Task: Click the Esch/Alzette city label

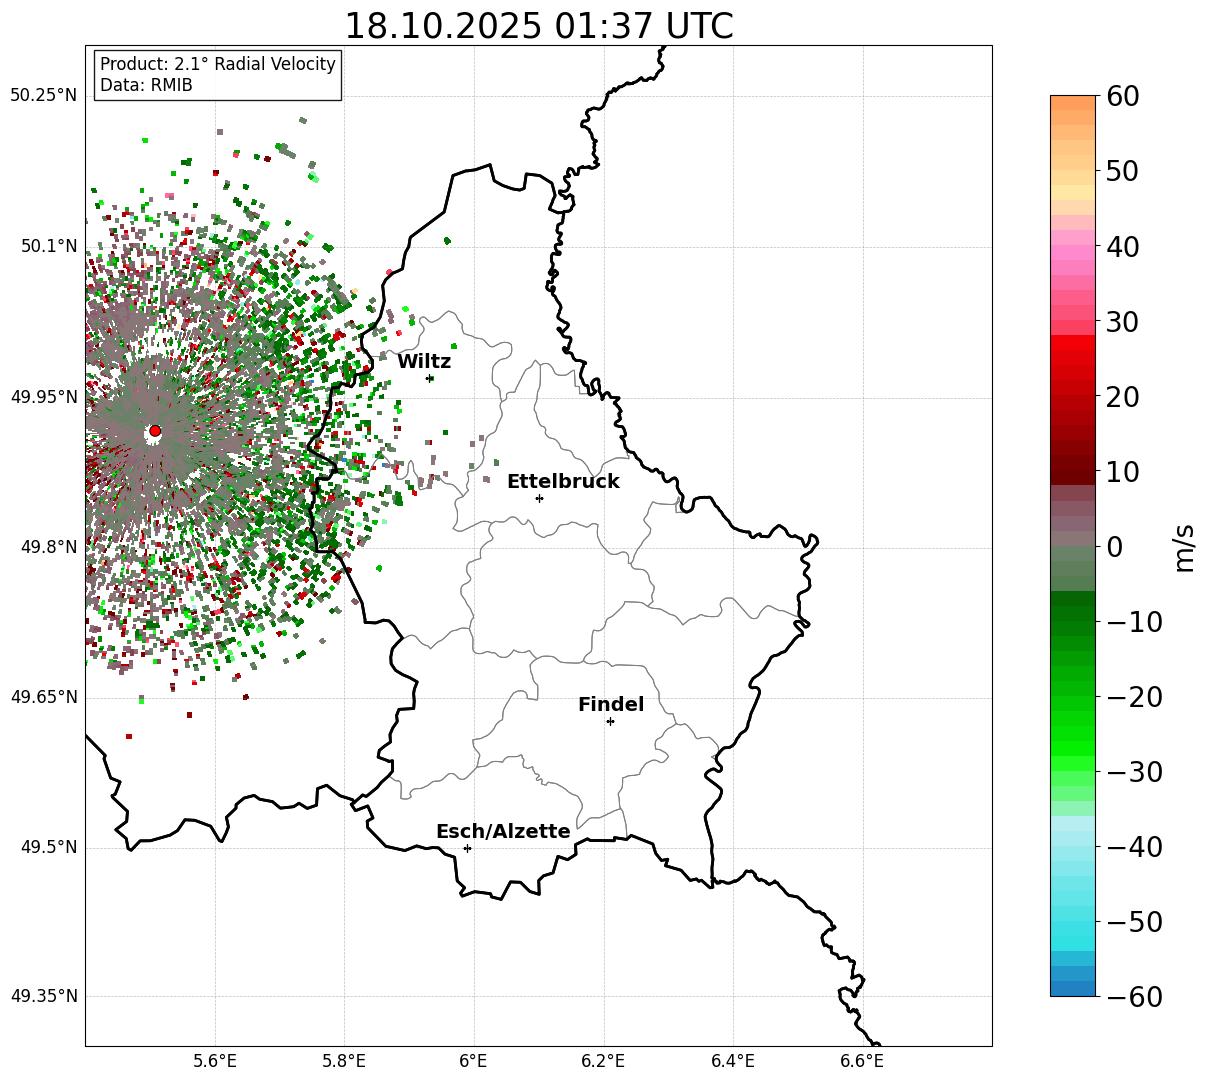Action: click(503, 831)
